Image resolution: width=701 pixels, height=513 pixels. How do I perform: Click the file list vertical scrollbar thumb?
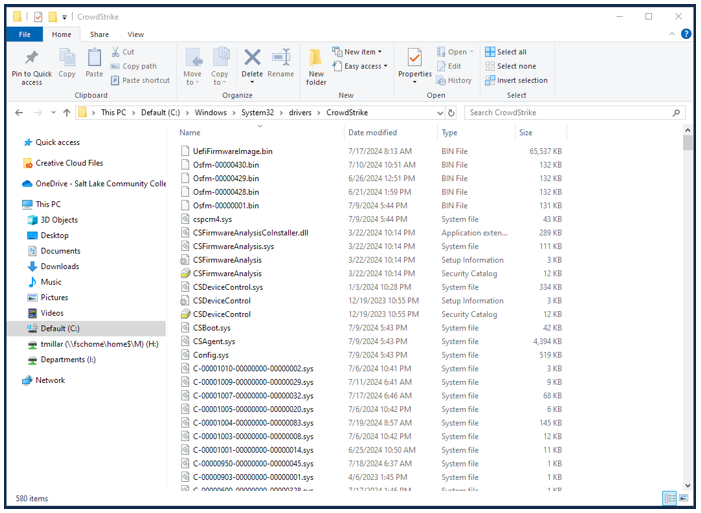688,143
